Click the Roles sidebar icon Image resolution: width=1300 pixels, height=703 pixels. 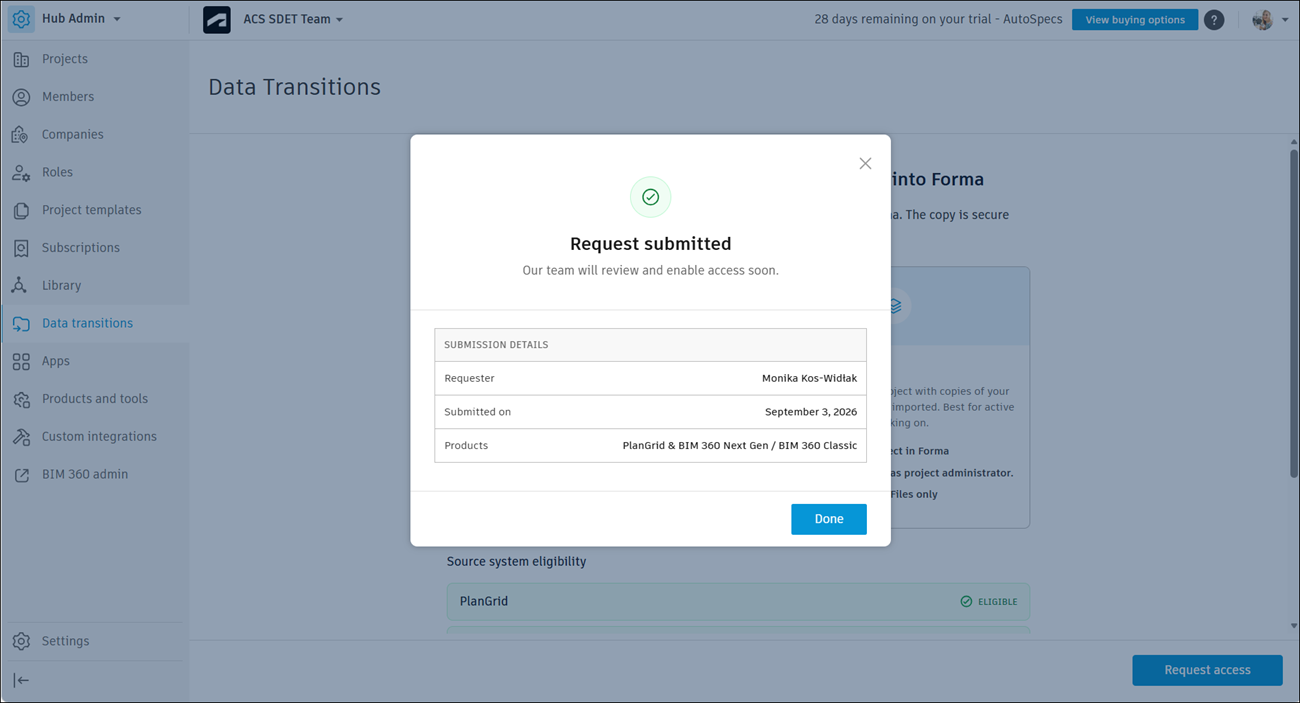click(21, 172)
